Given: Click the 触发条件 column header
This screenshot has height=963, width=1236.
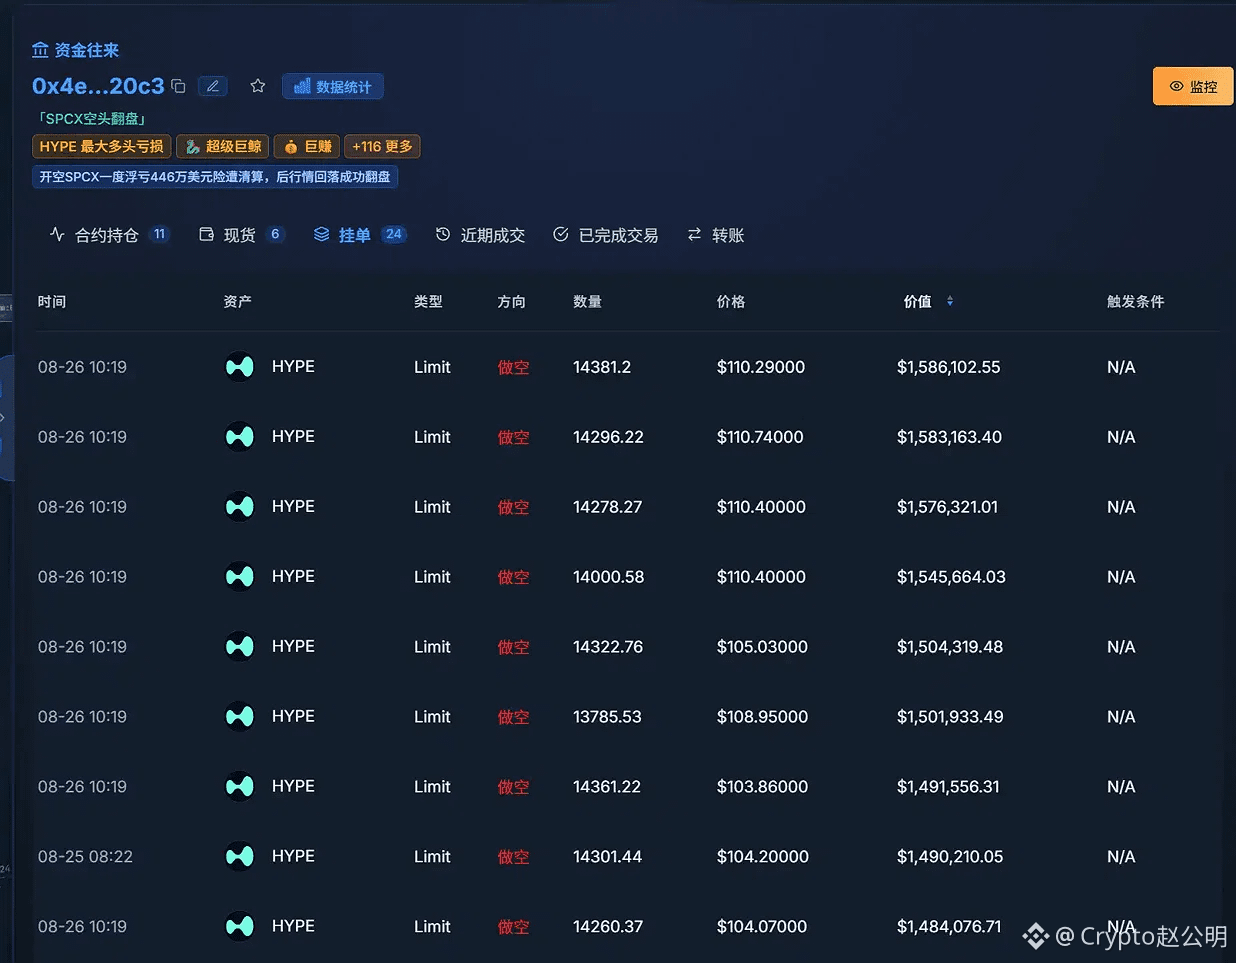Looking at the screenshot, I should click(x=1135, y=301).
